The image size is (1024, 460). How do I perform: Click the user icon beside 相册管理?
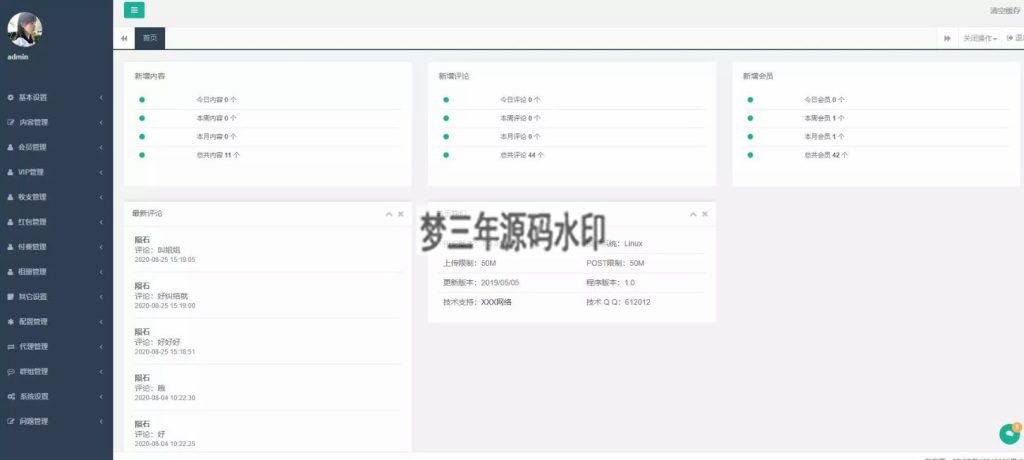coord(10,272)
